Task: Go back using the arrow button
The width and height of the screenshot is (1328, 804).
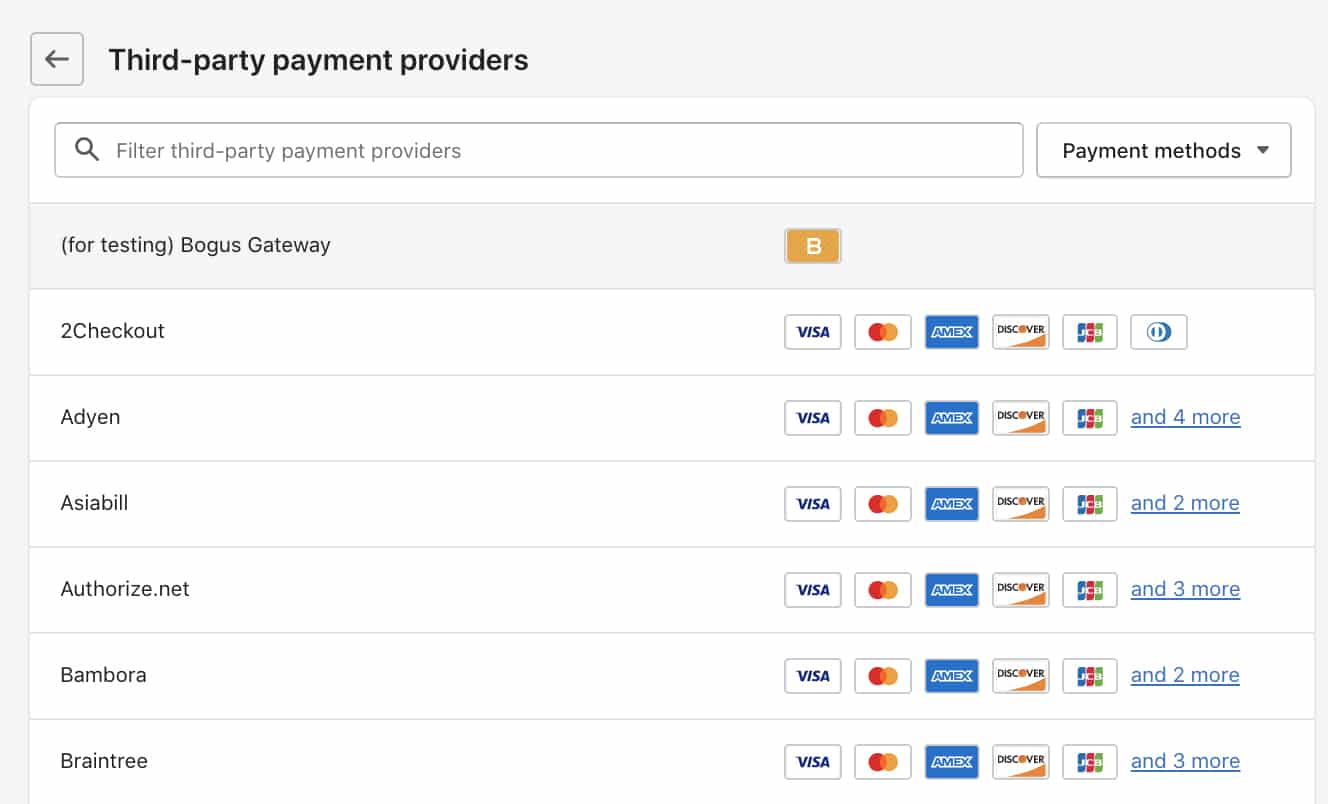Action: pyautogui.click(x=57, y=59)
